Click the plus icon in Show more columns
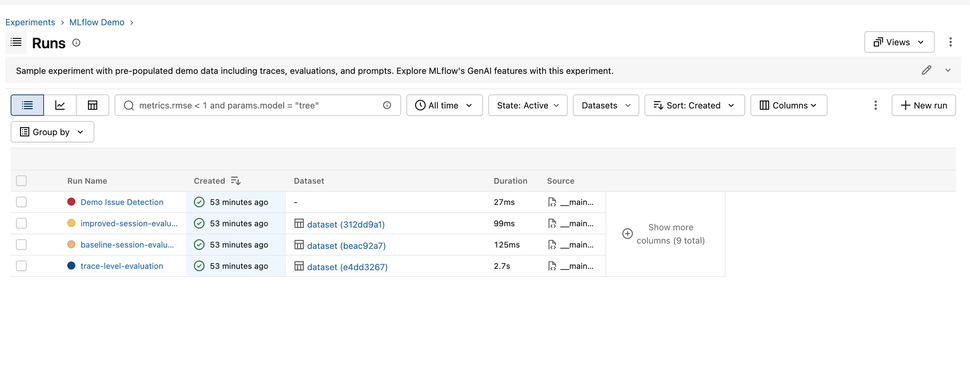The width and height of the screenshot is (970, 374). [x=627, y=234]
